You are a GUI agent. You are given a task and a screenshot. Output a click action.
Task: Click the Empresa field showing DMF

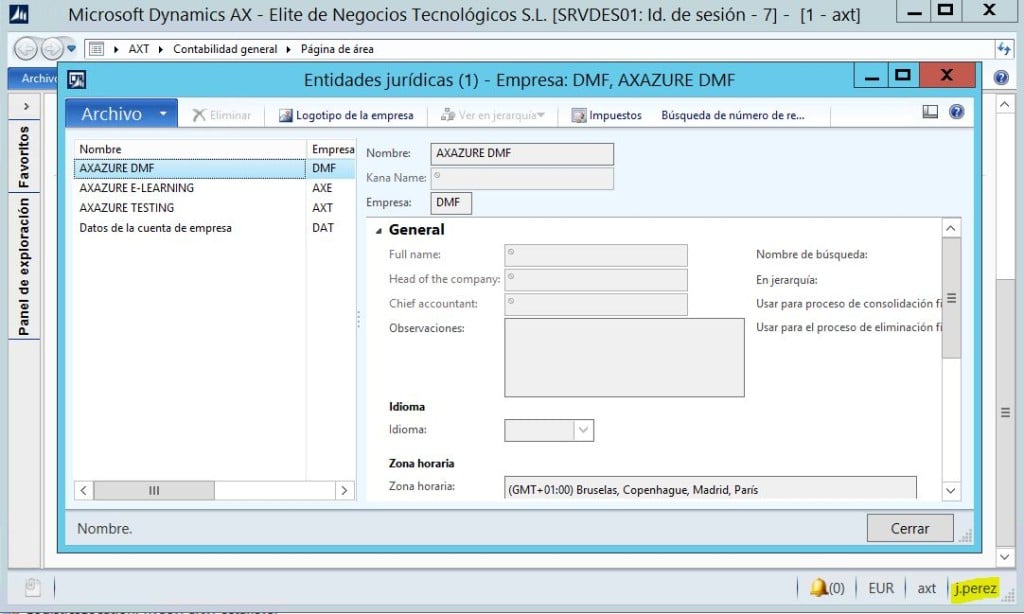(x=451, y=203)
